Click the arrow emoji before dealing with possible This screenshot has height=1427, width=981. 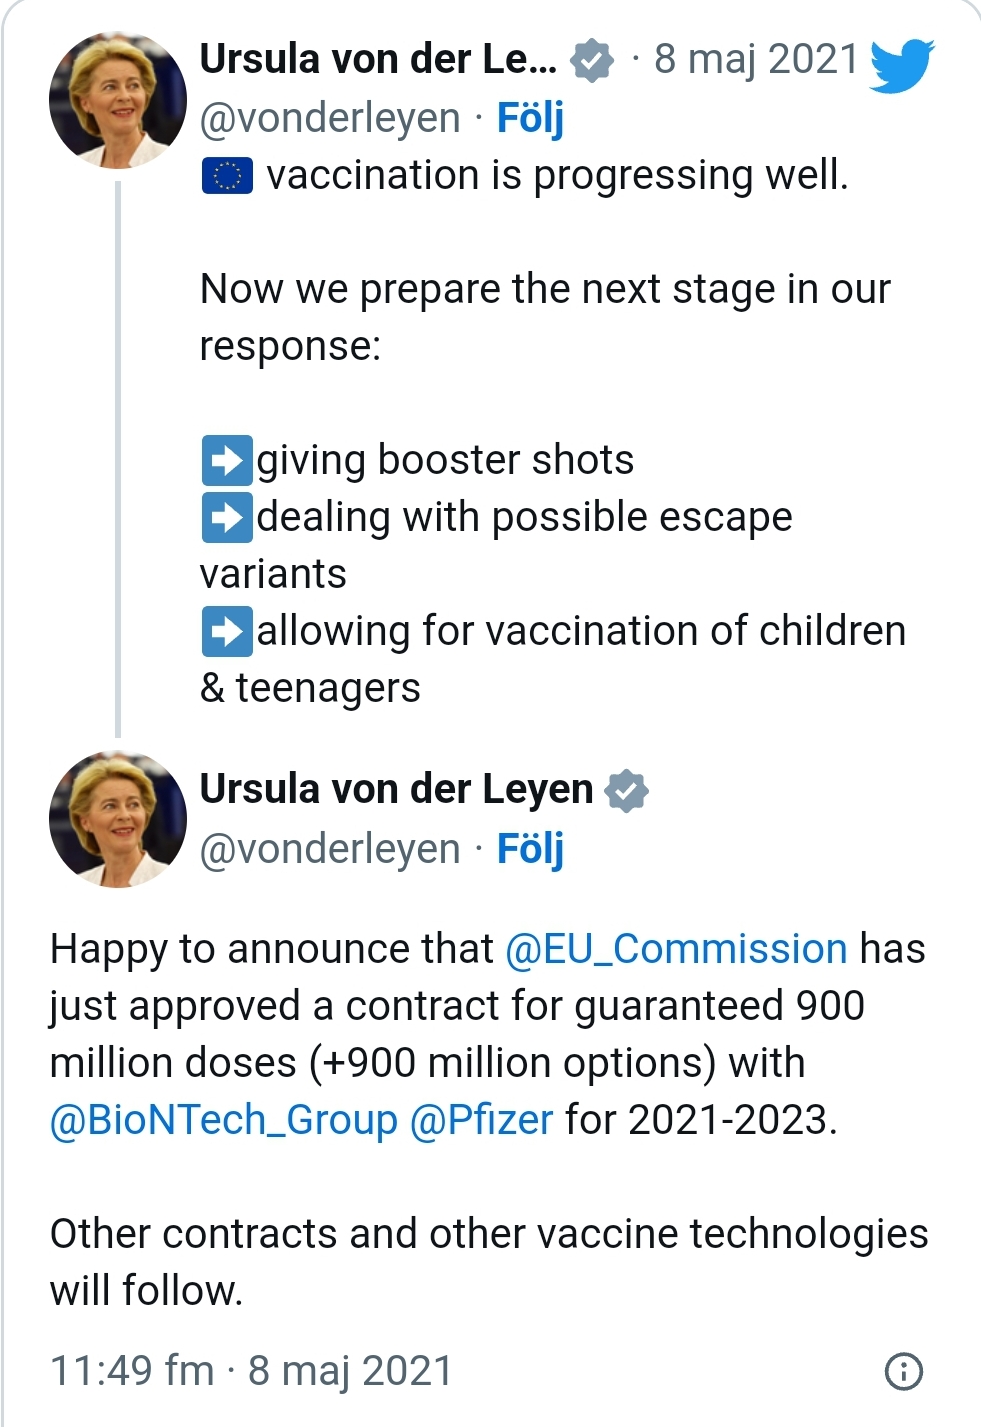[227, 518]
